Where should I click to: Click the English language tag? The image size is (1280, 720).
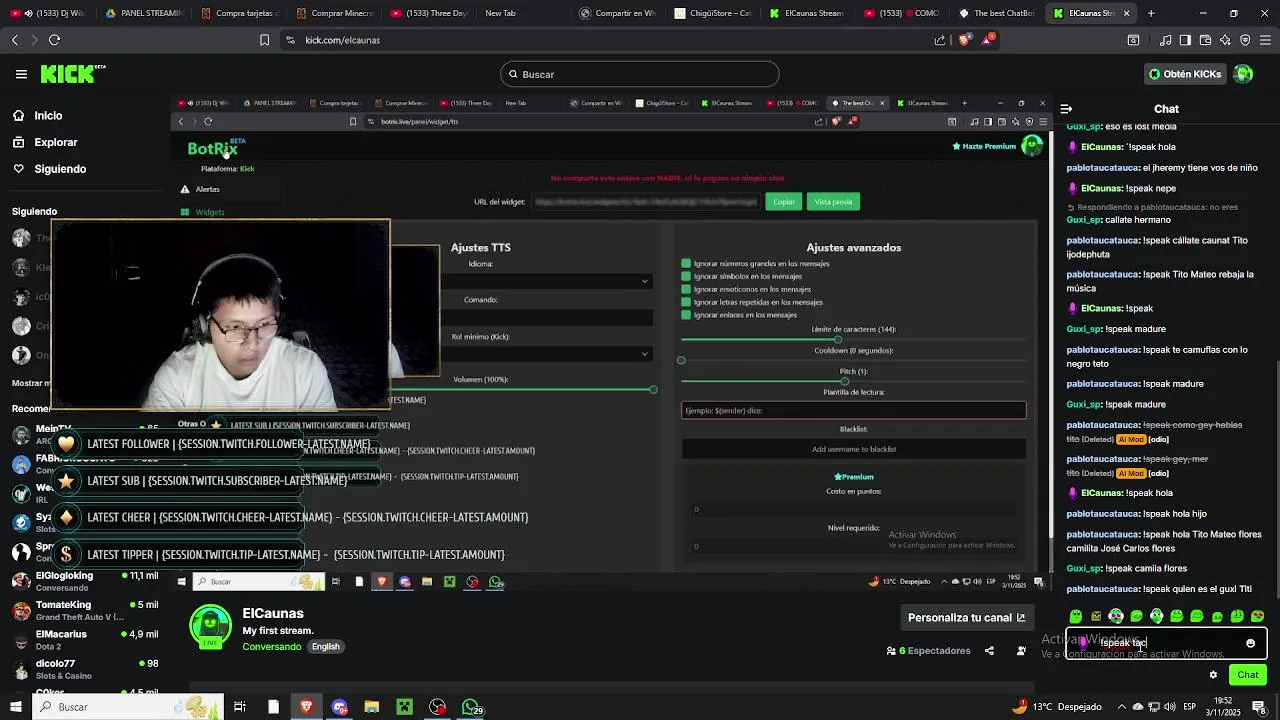pyautogui.click(x=326, y=647)
